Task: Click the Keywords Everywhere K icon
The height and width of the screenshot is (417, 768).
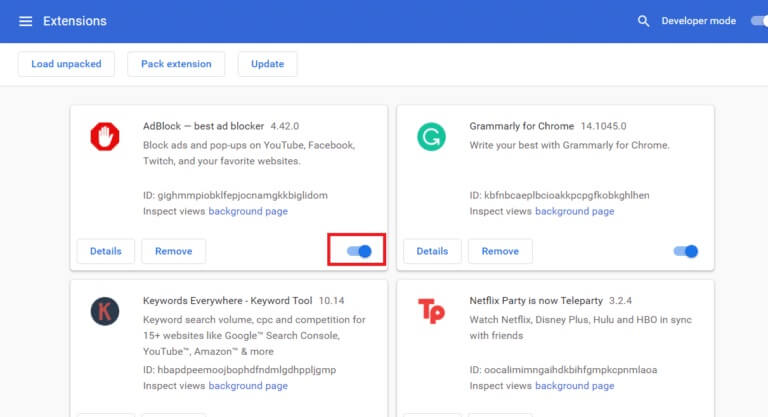Action: point(105,311)
